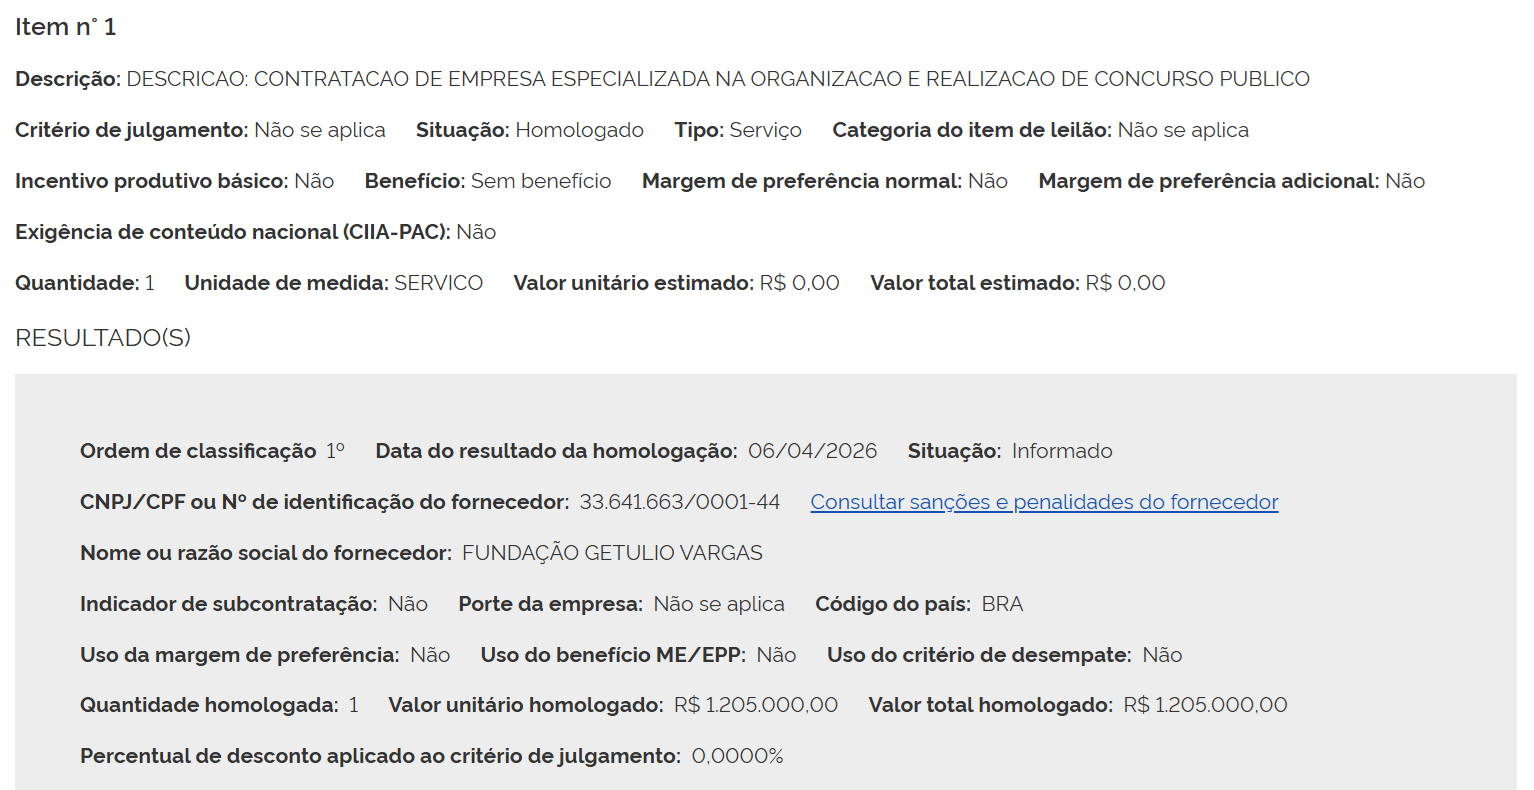This screenshot has width=1534, height=790.
Task: Click the Situação value Informado
Action: 1062,451
